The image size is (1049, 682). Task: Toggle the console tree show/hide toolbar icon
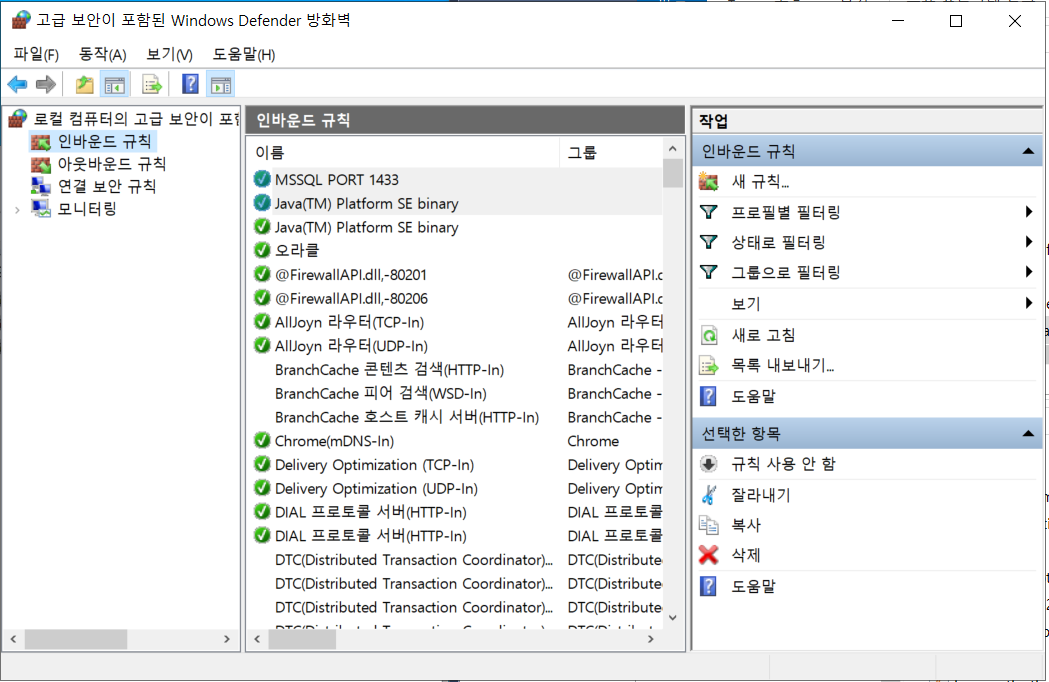[x=114, y=84]
